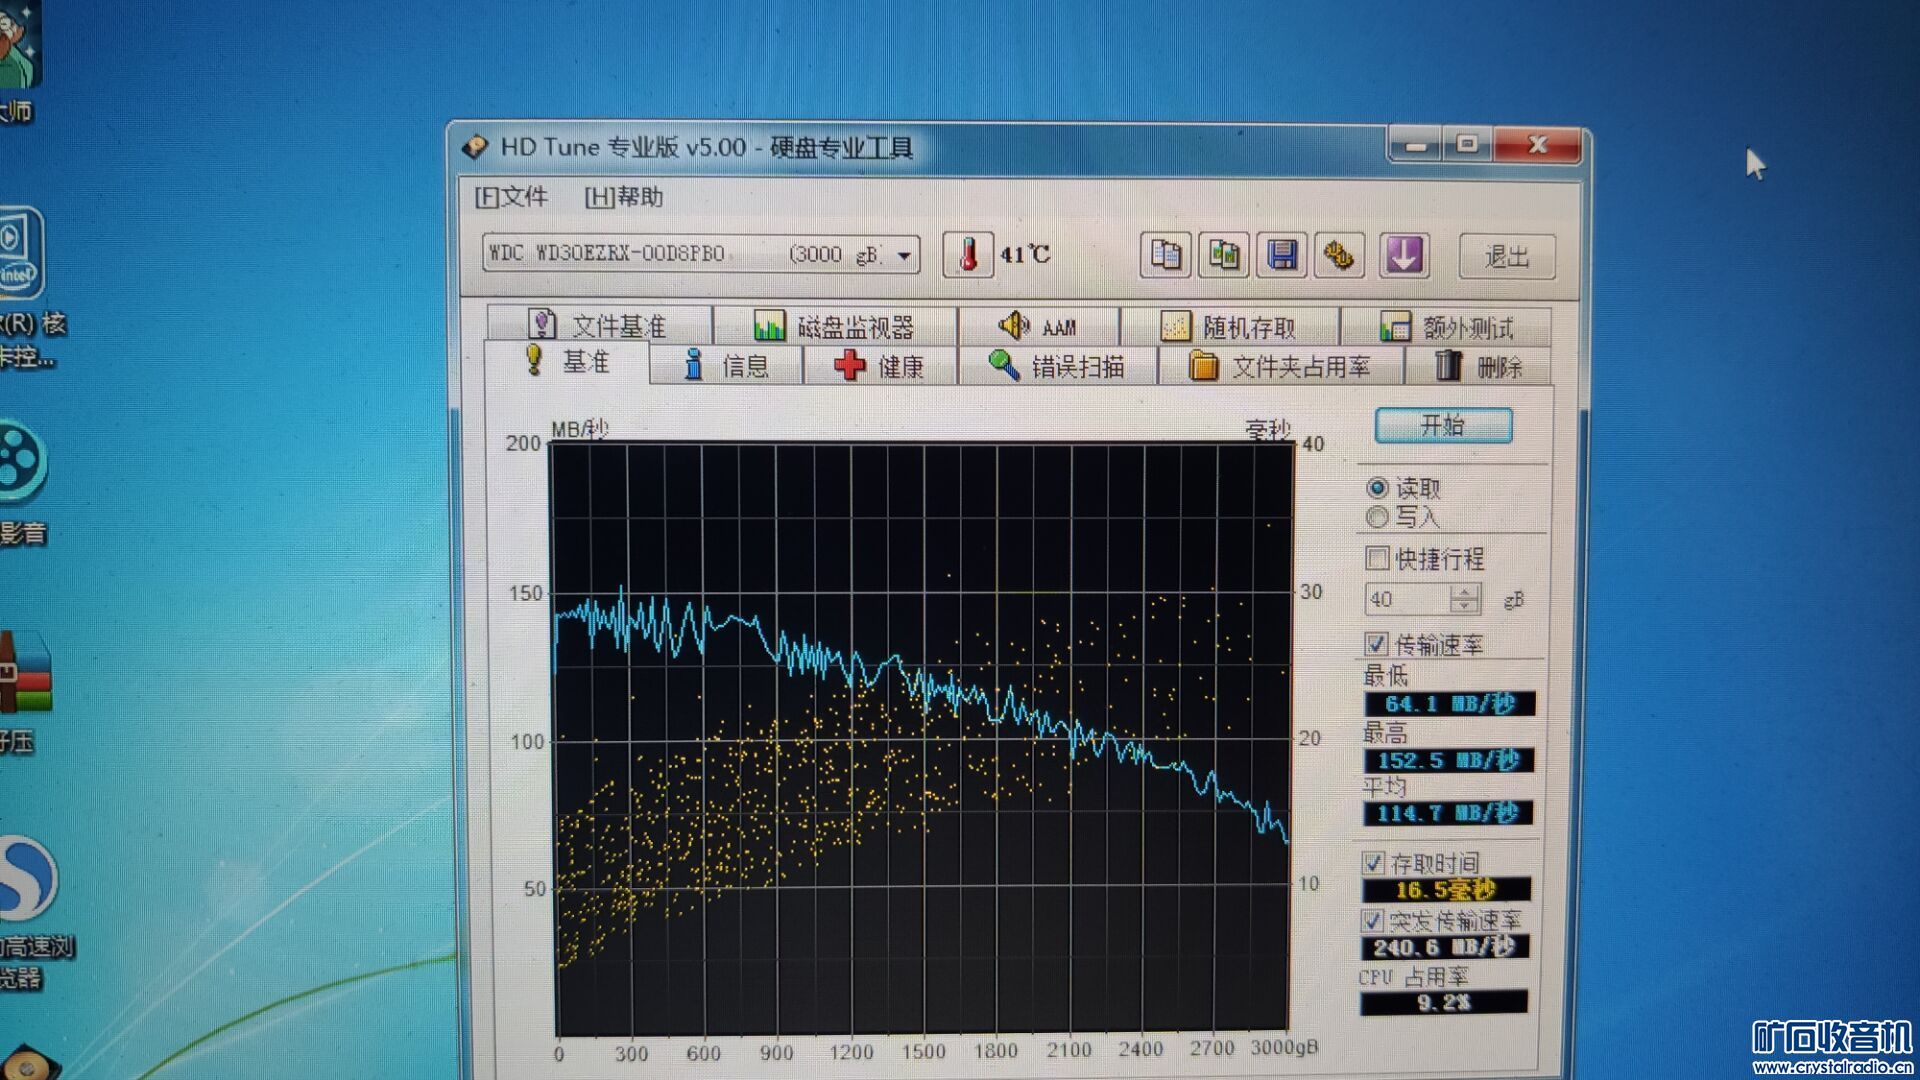This screenshot has width=1920, height=1080.
Task: Switch to 随机存取 tab
Action: [x=1229, y=326]
